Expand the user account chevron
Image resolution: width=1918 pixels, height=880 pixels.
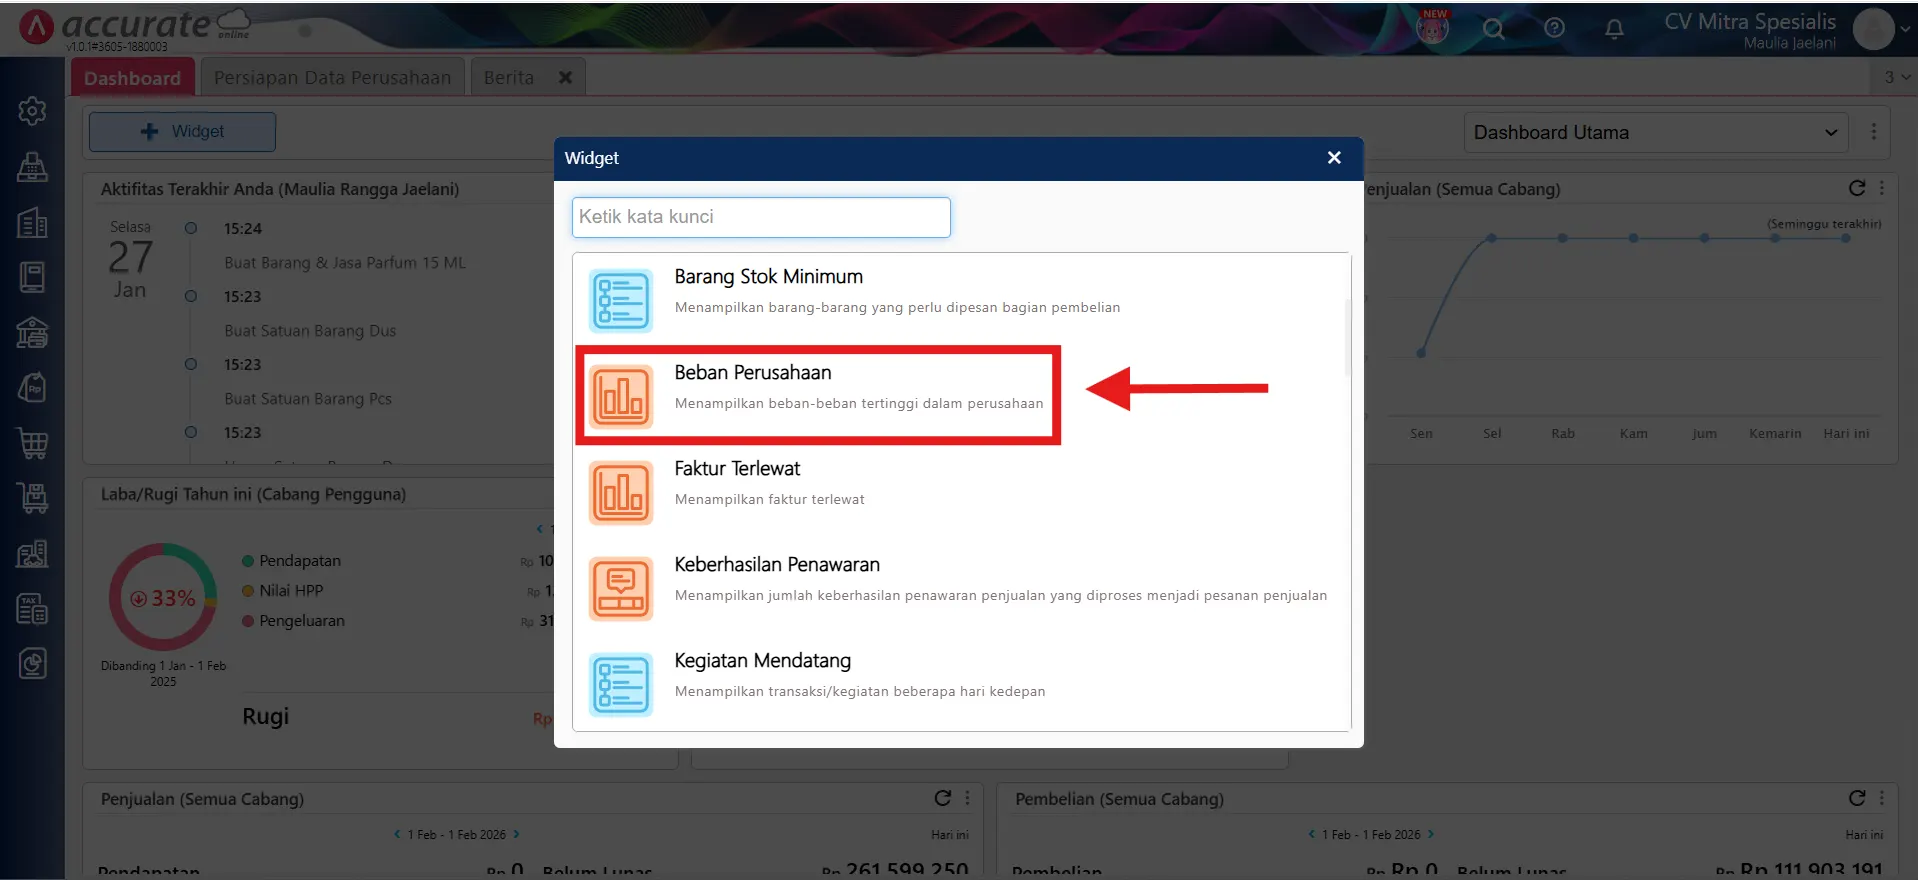pyautogui.click(x=1906, y=29)
